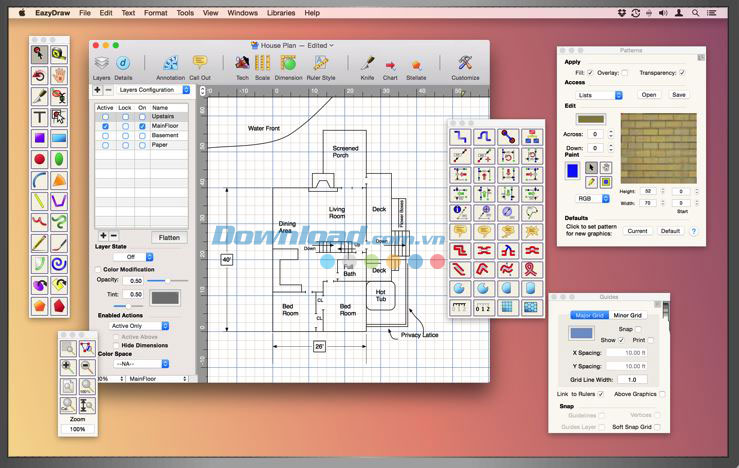Open the Details inspector icon

tap(123, 64)
